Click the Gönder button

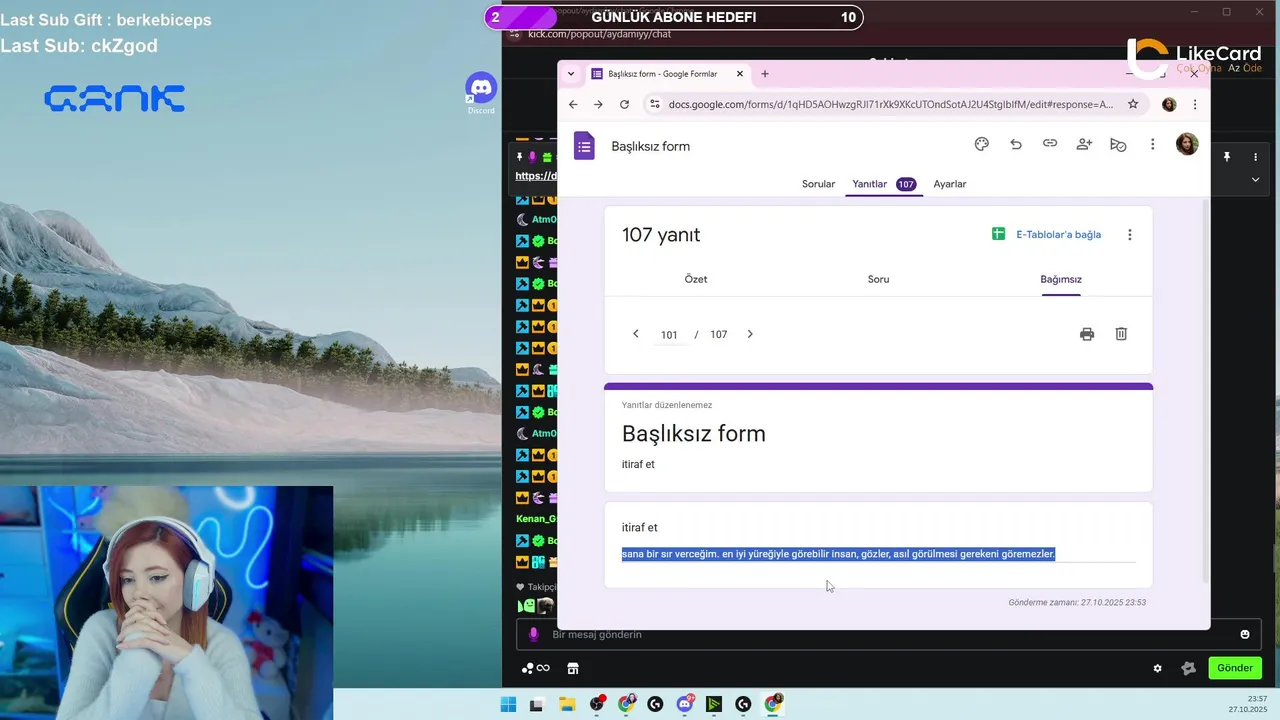pyautogui.click(x=1235, y=668)
